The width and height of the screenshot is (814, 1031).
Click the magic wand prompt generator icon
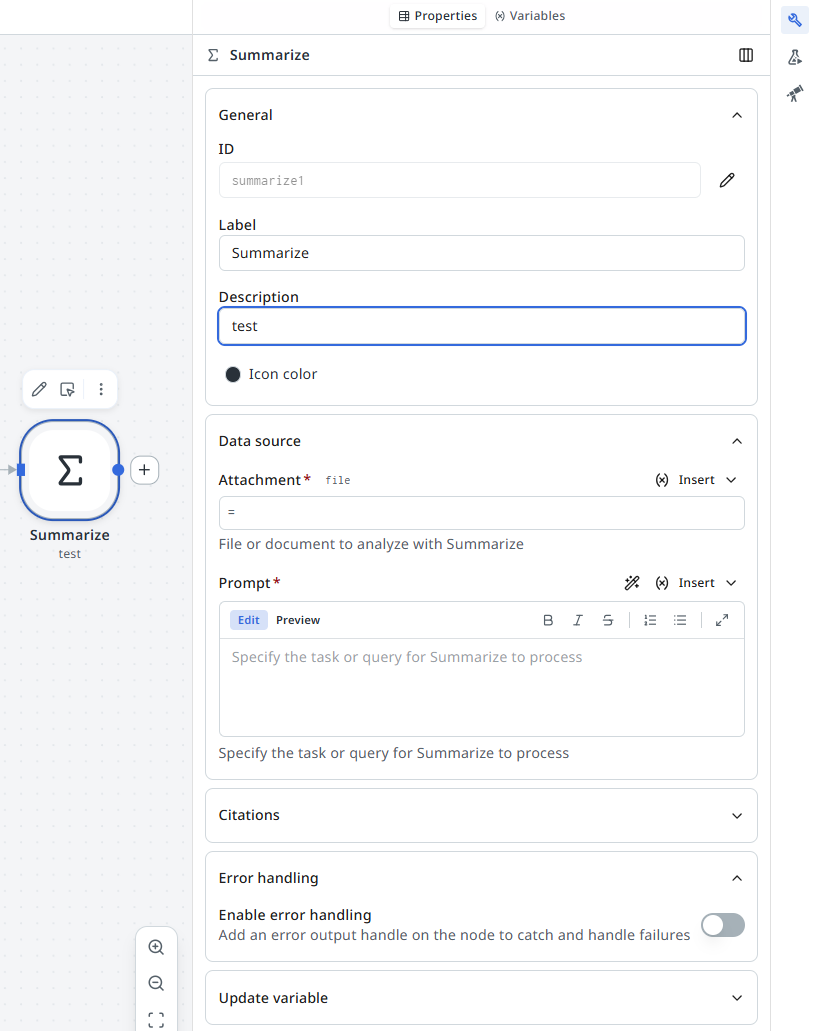(632, 583)
